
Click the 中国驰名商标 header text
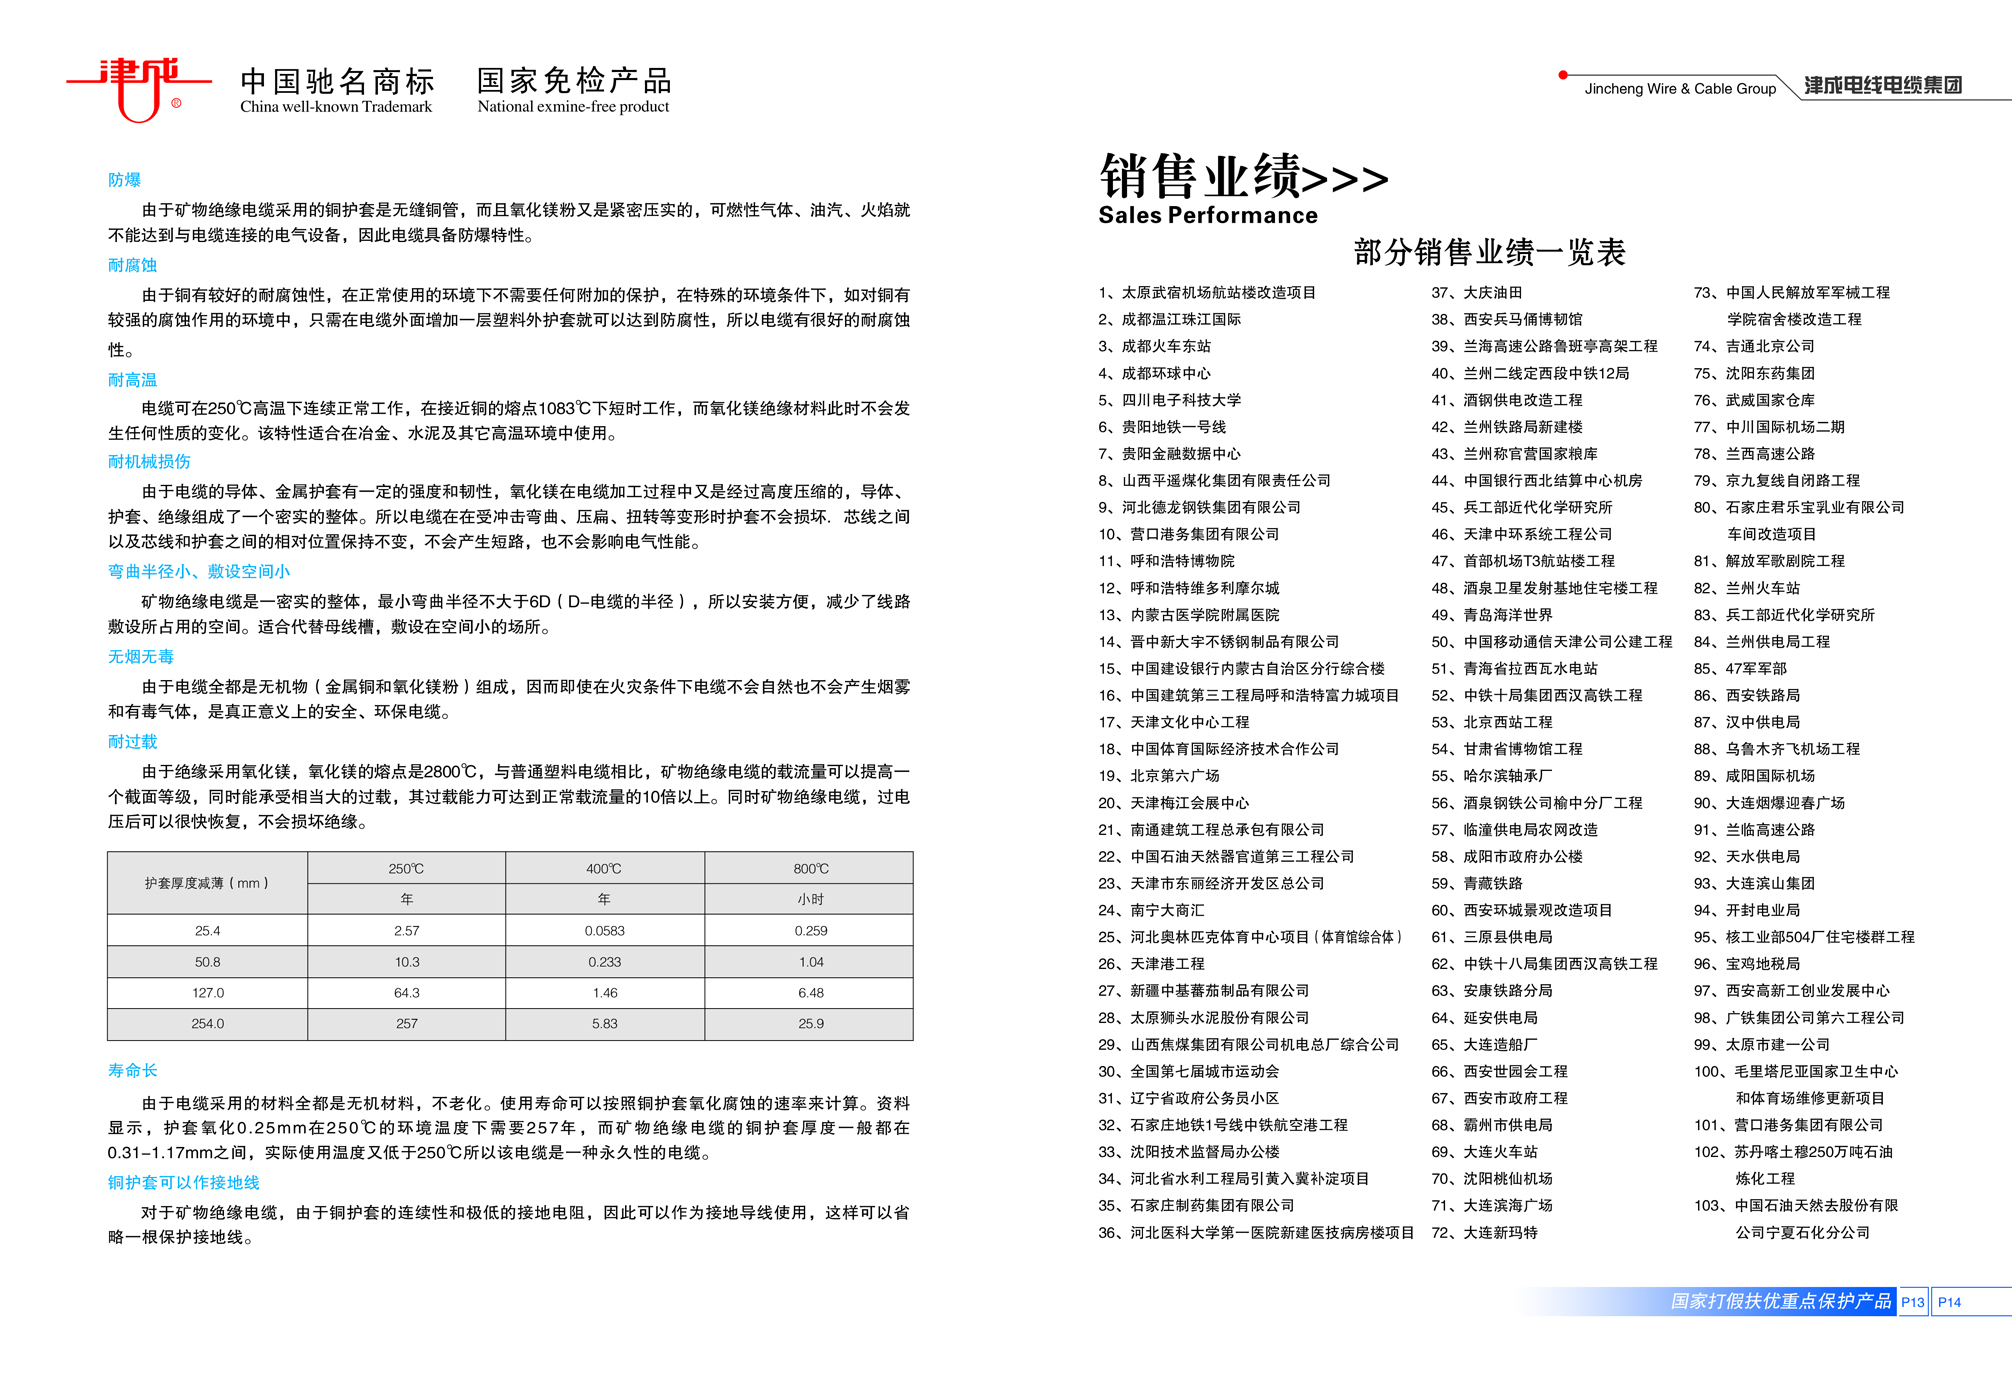tap(337, 81)
